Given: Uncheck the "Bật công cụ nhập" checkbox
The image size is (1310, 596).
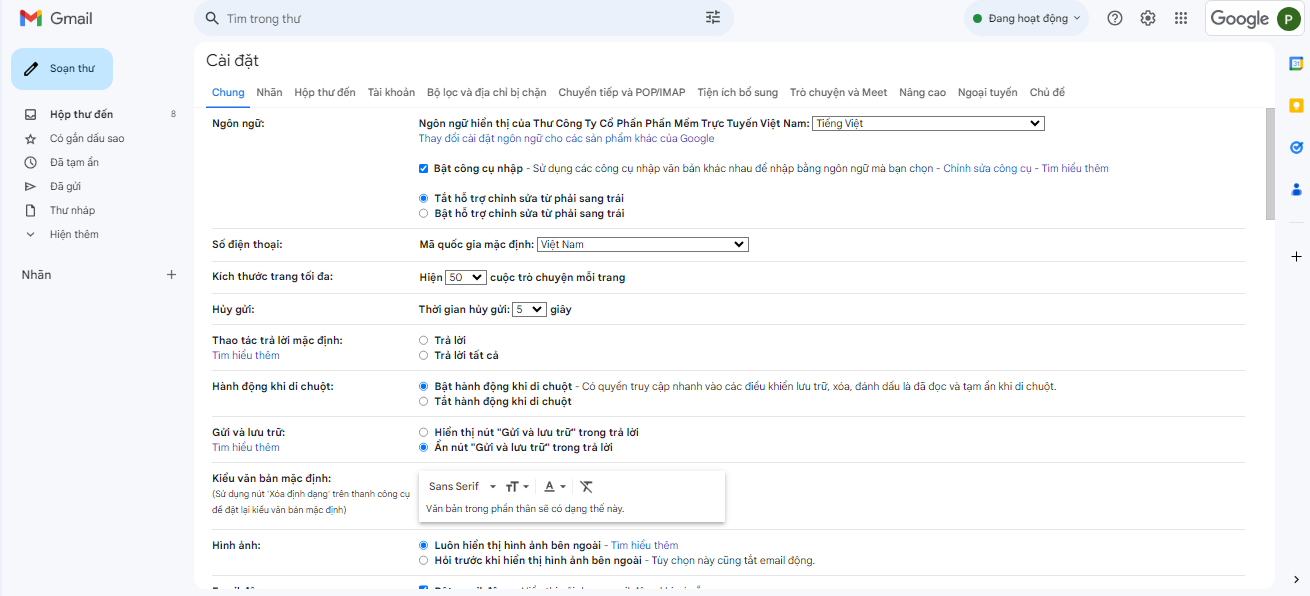Looking at the screenshot, I should click(x=424, y=169).
